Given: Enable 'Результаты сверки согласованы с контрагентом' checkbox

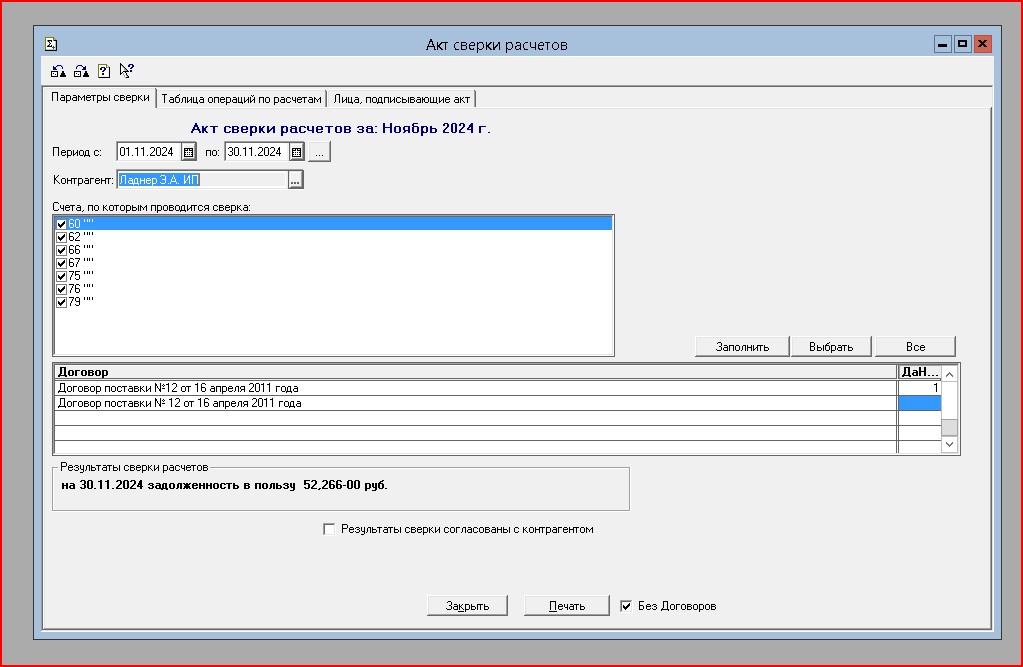Looking at the screenshot, I should tap(329, 529).
